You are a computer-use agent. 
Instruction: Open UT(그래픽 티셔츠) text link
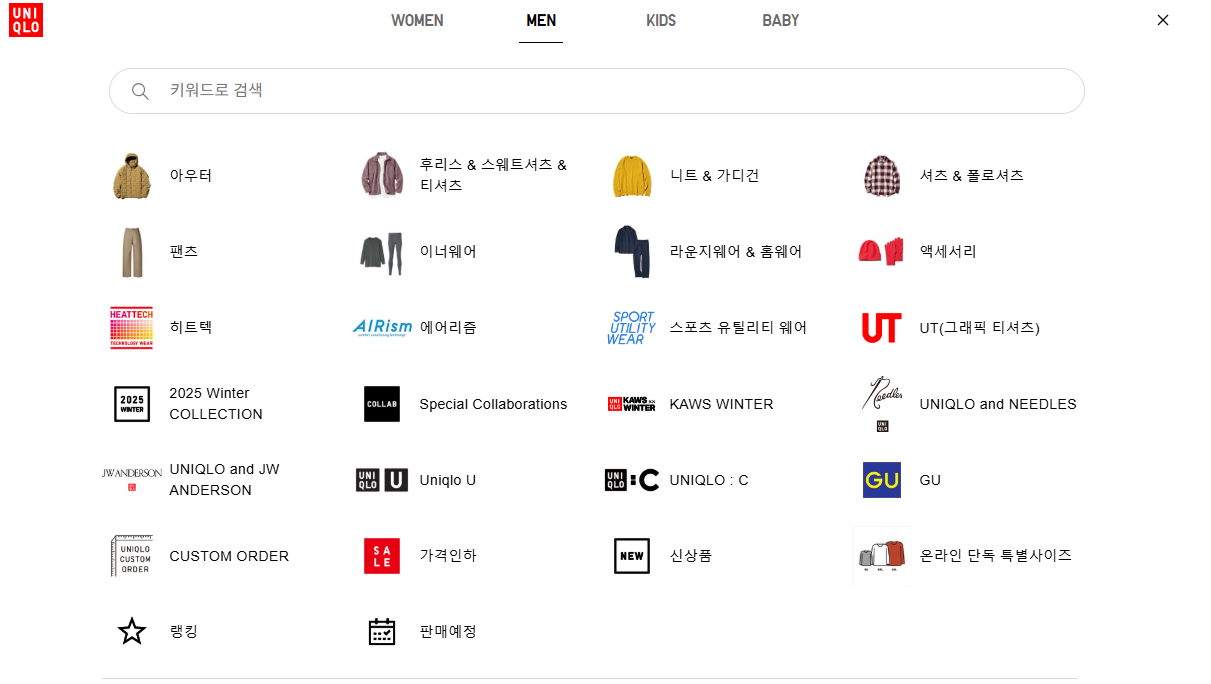point(980,328)
